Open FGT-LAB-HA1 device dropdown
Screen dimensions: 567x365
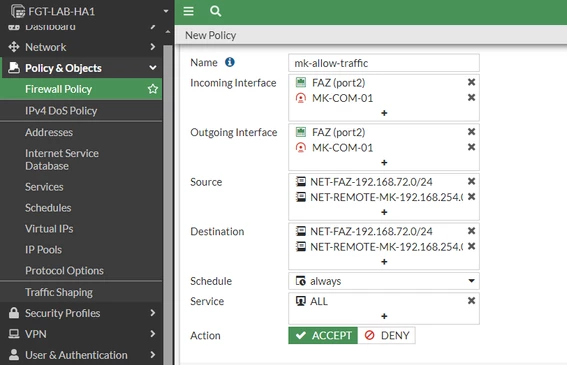[x=87, y=11]
